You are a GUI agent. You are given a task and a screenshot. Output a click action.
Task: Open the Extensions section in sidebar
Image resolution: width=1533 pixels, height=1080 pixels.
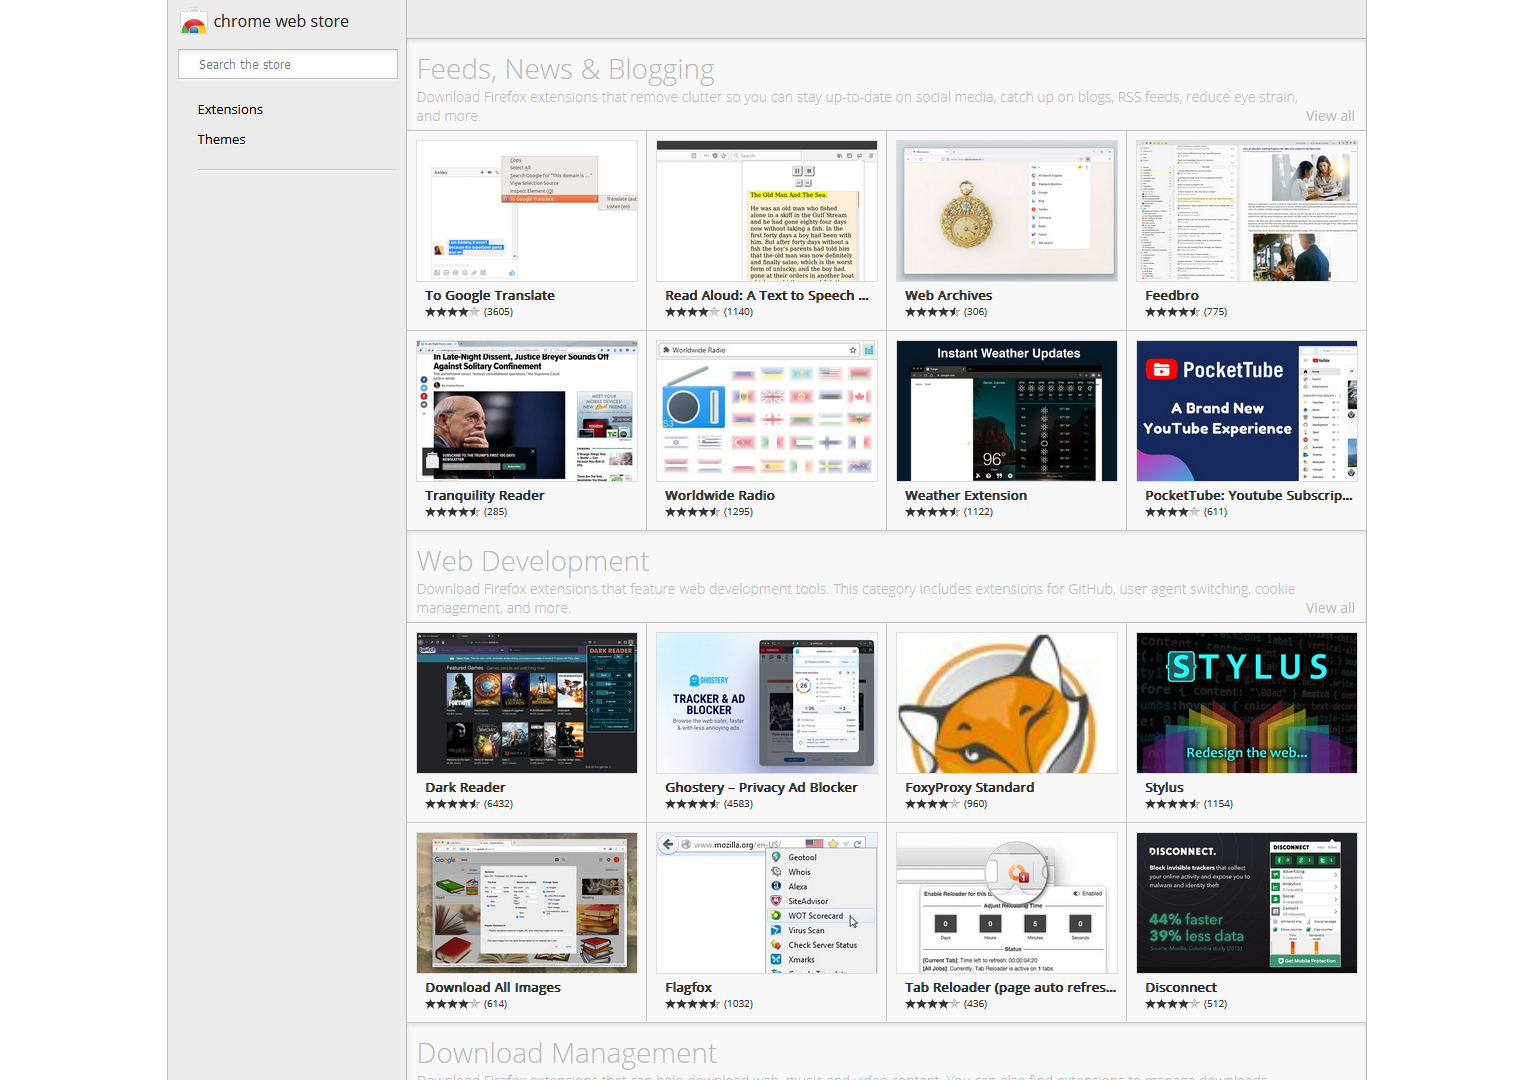click(x=230, y=109)
